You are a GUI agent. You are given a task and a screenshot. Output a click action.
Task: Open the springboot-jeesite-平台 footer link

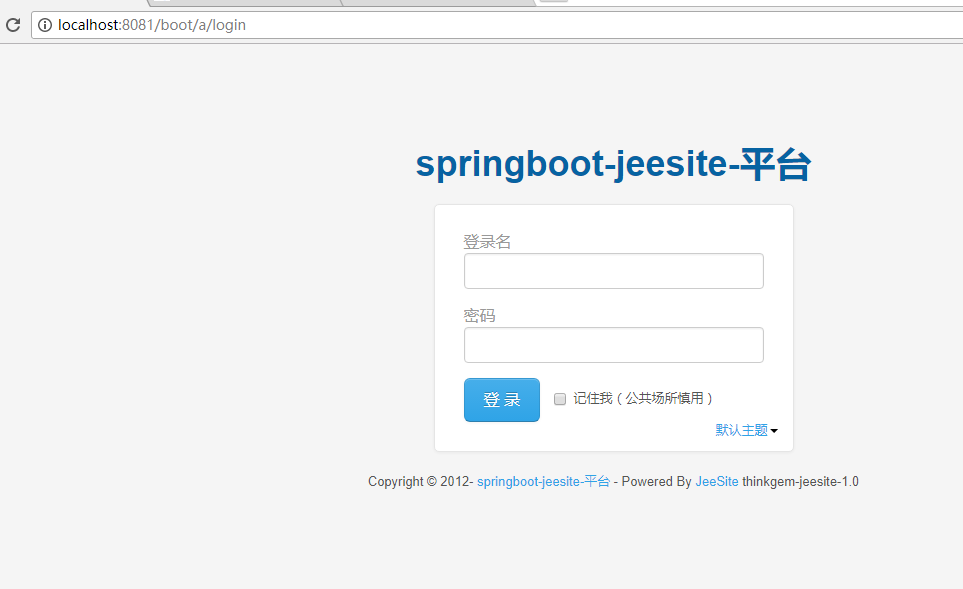(x=544, y=482)
